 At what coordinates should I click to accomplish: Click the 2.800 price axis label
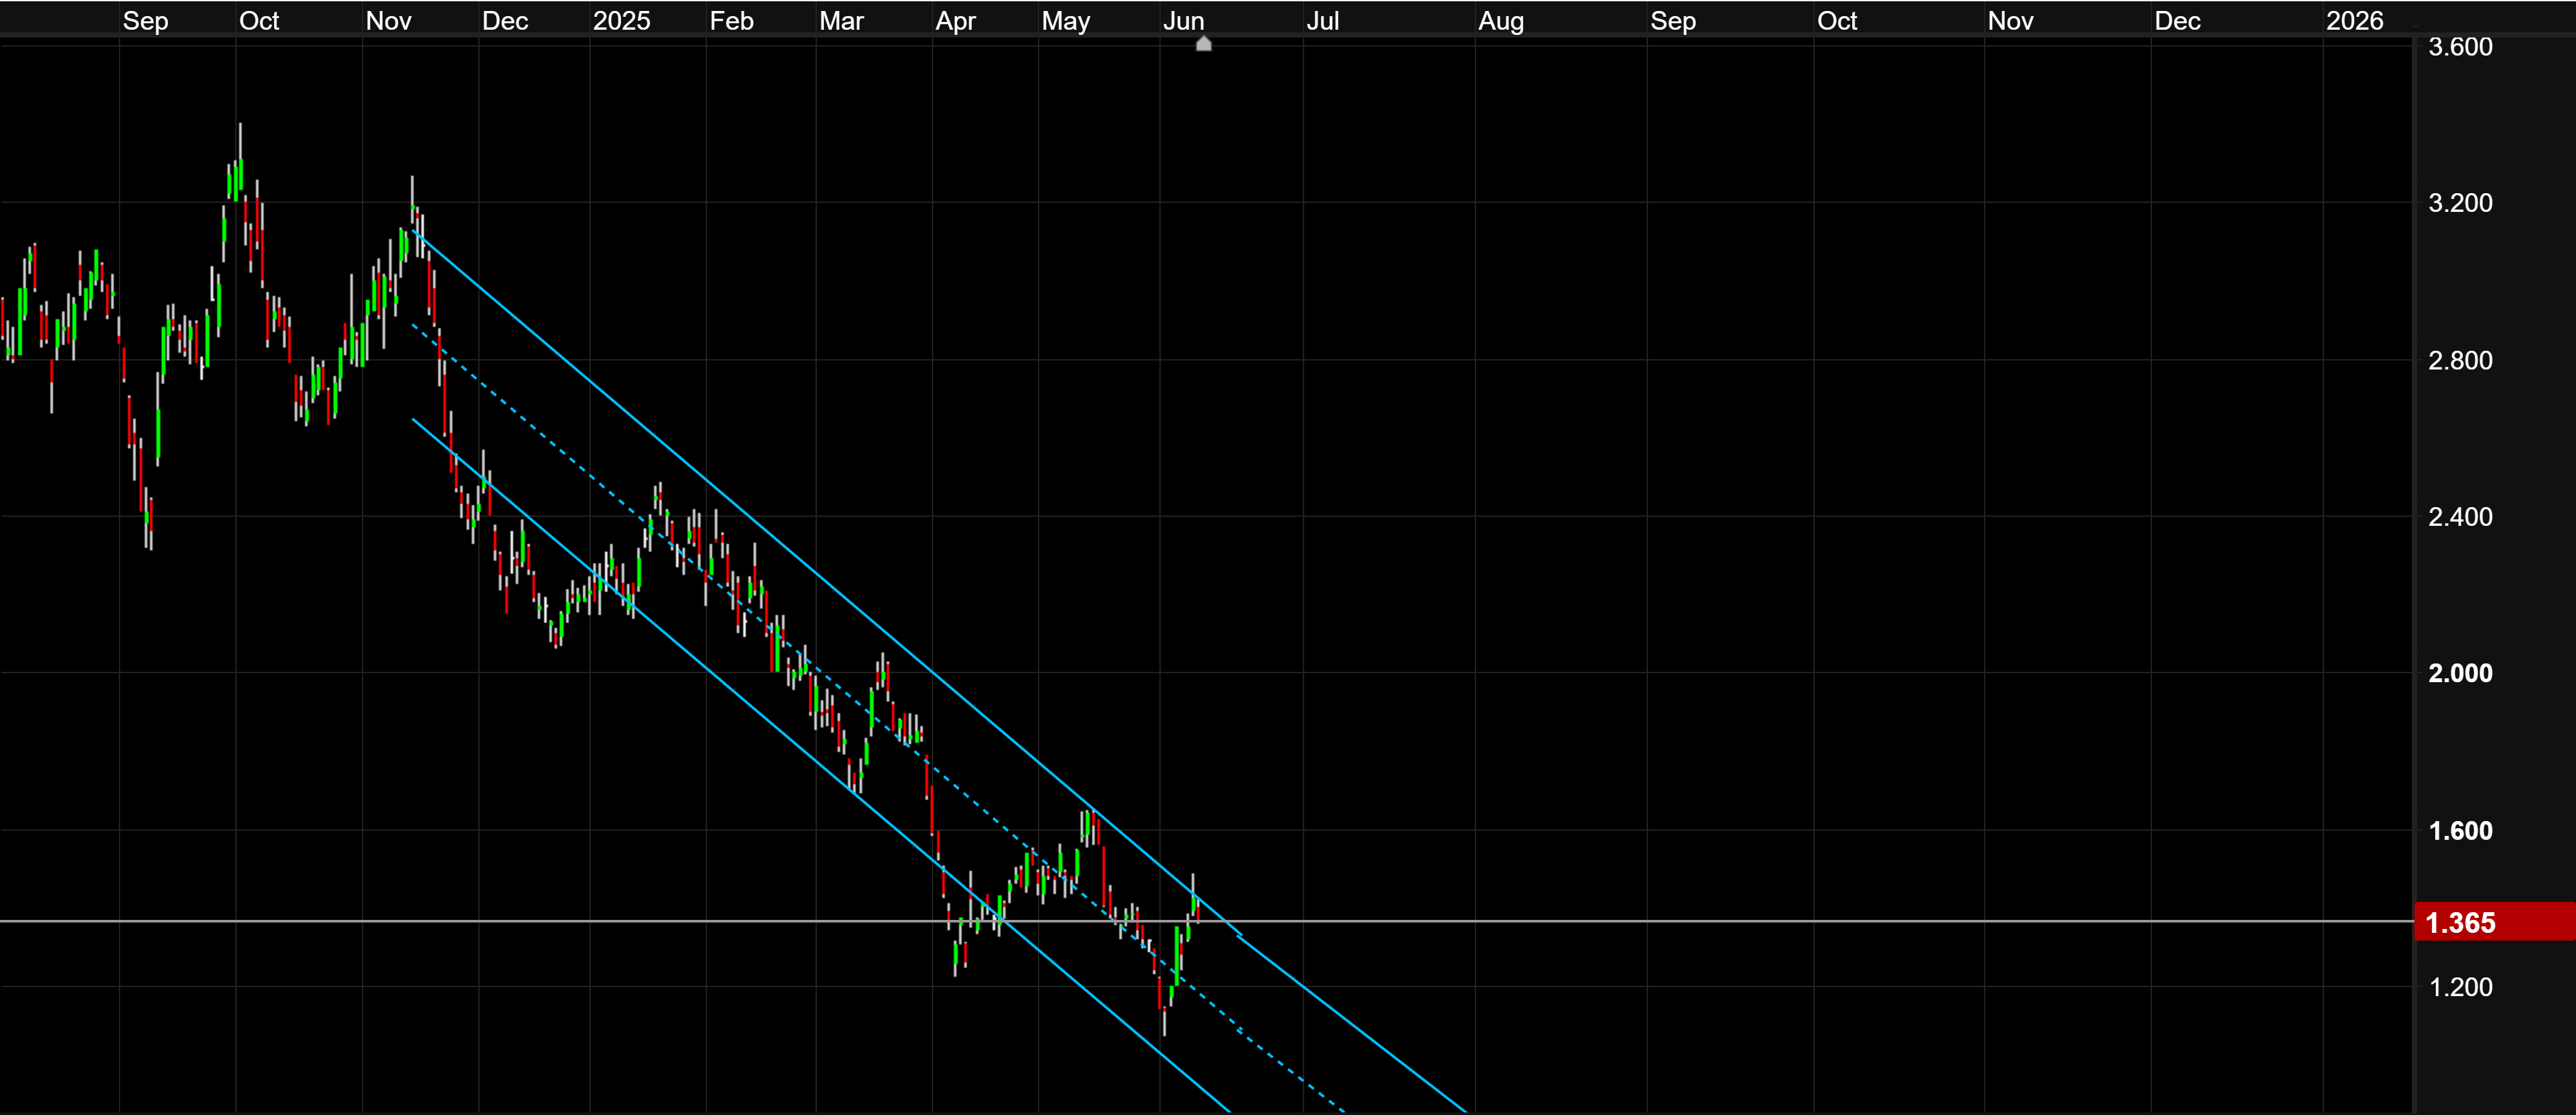click(2460, 360)
